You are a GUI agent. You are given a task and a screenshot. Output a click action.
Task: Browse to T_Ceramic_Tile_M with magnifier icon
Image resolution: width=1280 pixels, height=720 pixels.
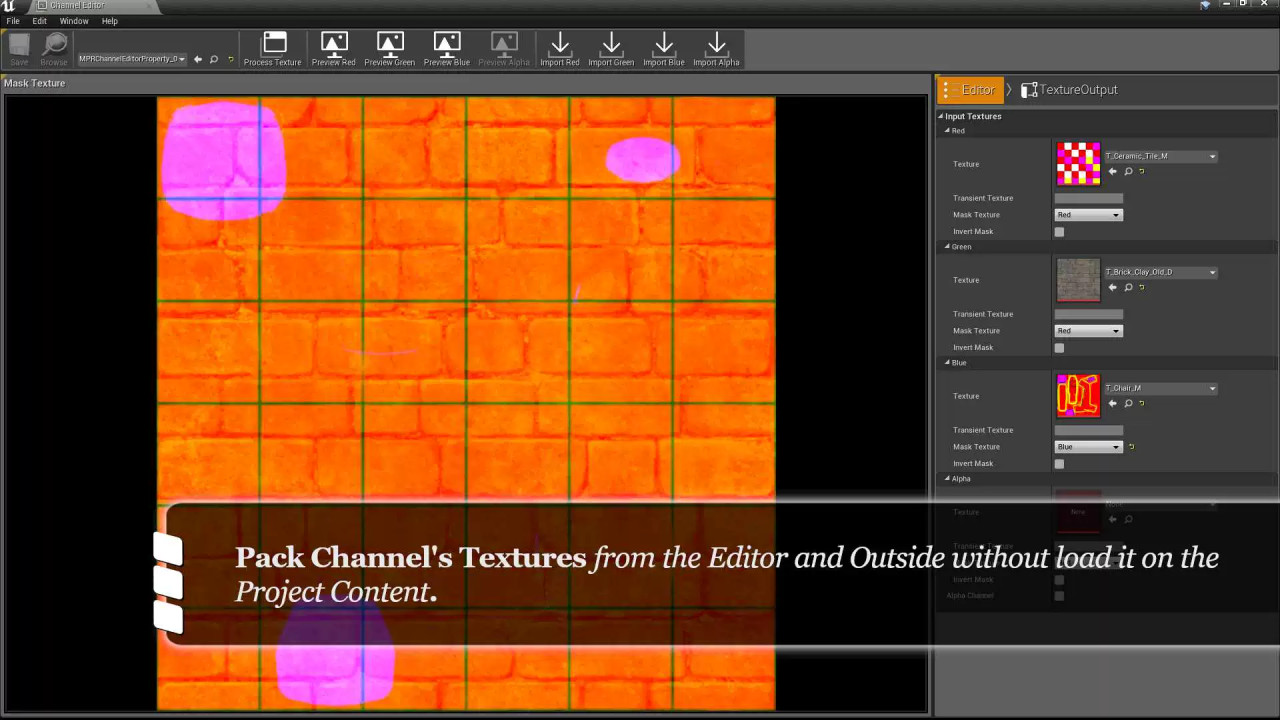pos(1129,171)
